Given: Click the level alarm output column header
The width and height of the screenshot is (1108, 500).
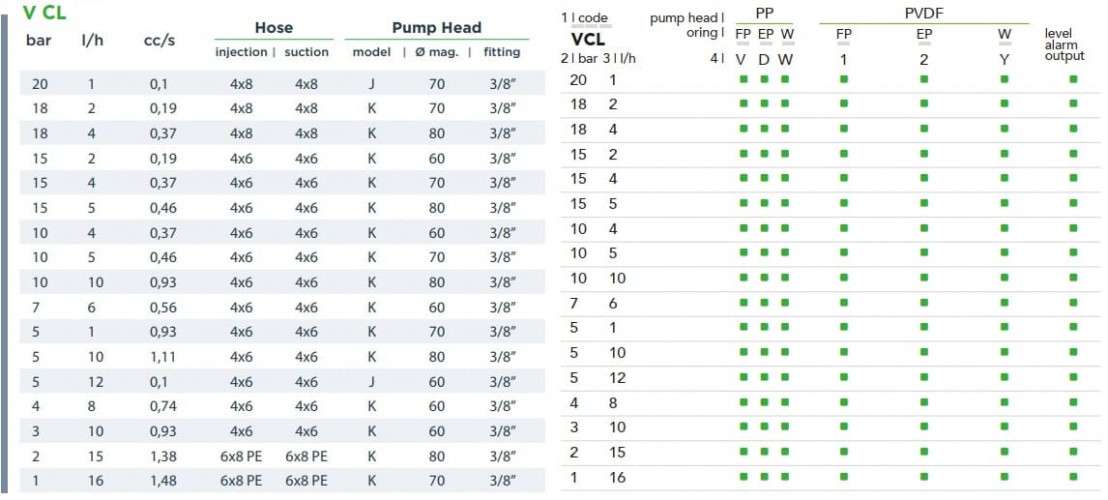Looking at the screenshot, I should point(1064,45).
